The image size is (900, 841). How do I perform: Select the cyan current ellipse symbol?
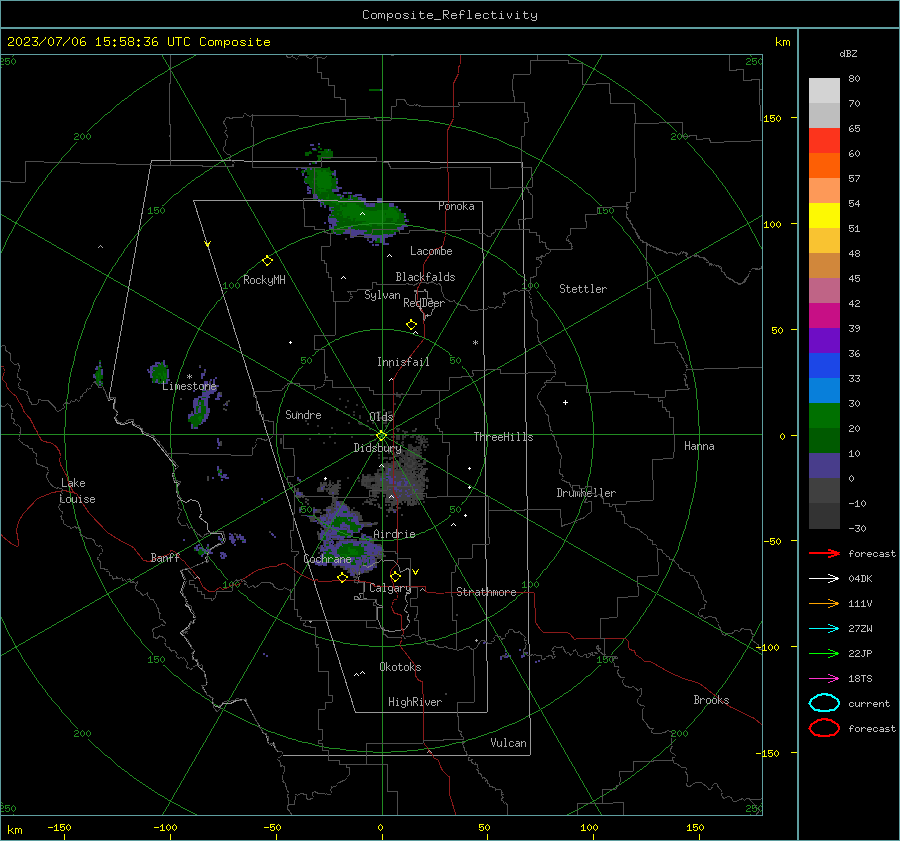(x=824, y=703)
